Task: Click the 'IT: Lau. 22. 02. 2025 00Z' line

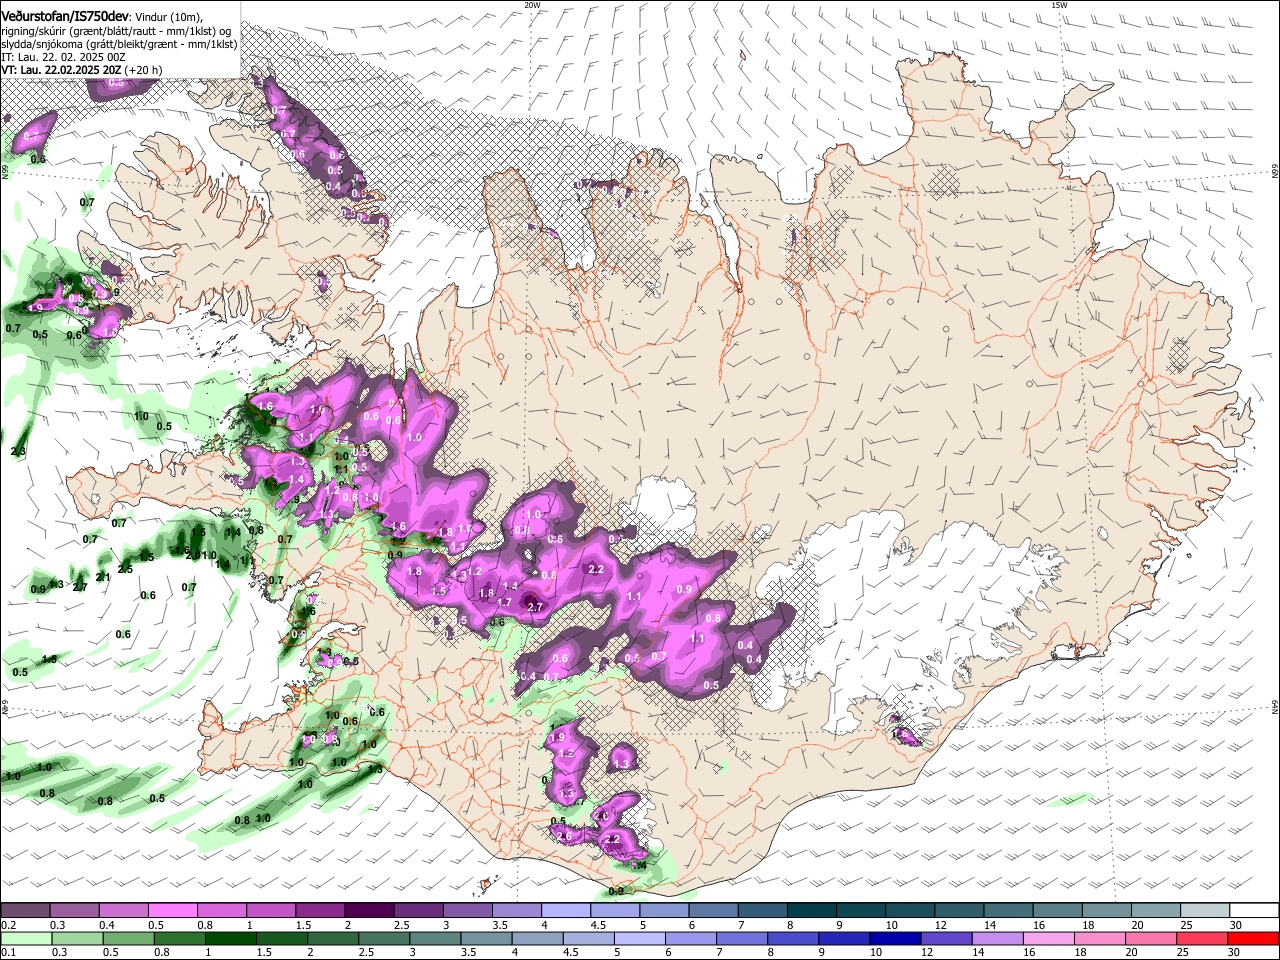Action: tap(63, 58)
